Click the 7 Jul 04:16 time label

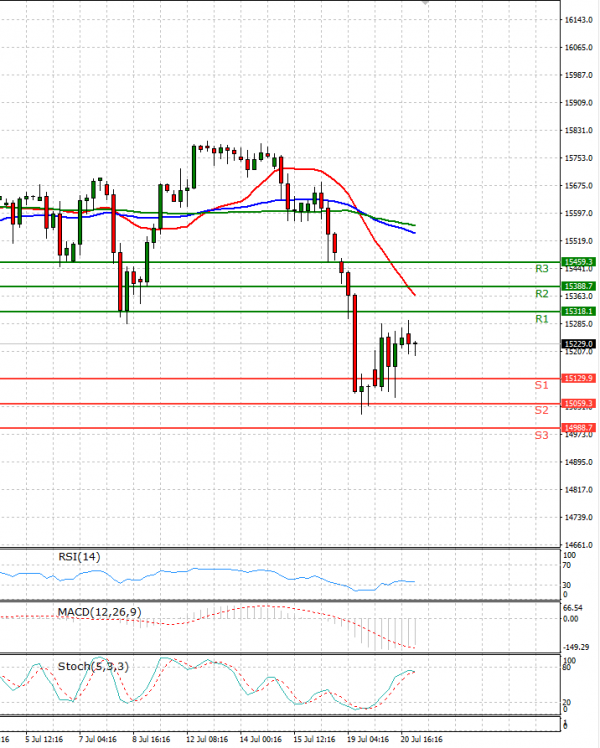(97, 739)
